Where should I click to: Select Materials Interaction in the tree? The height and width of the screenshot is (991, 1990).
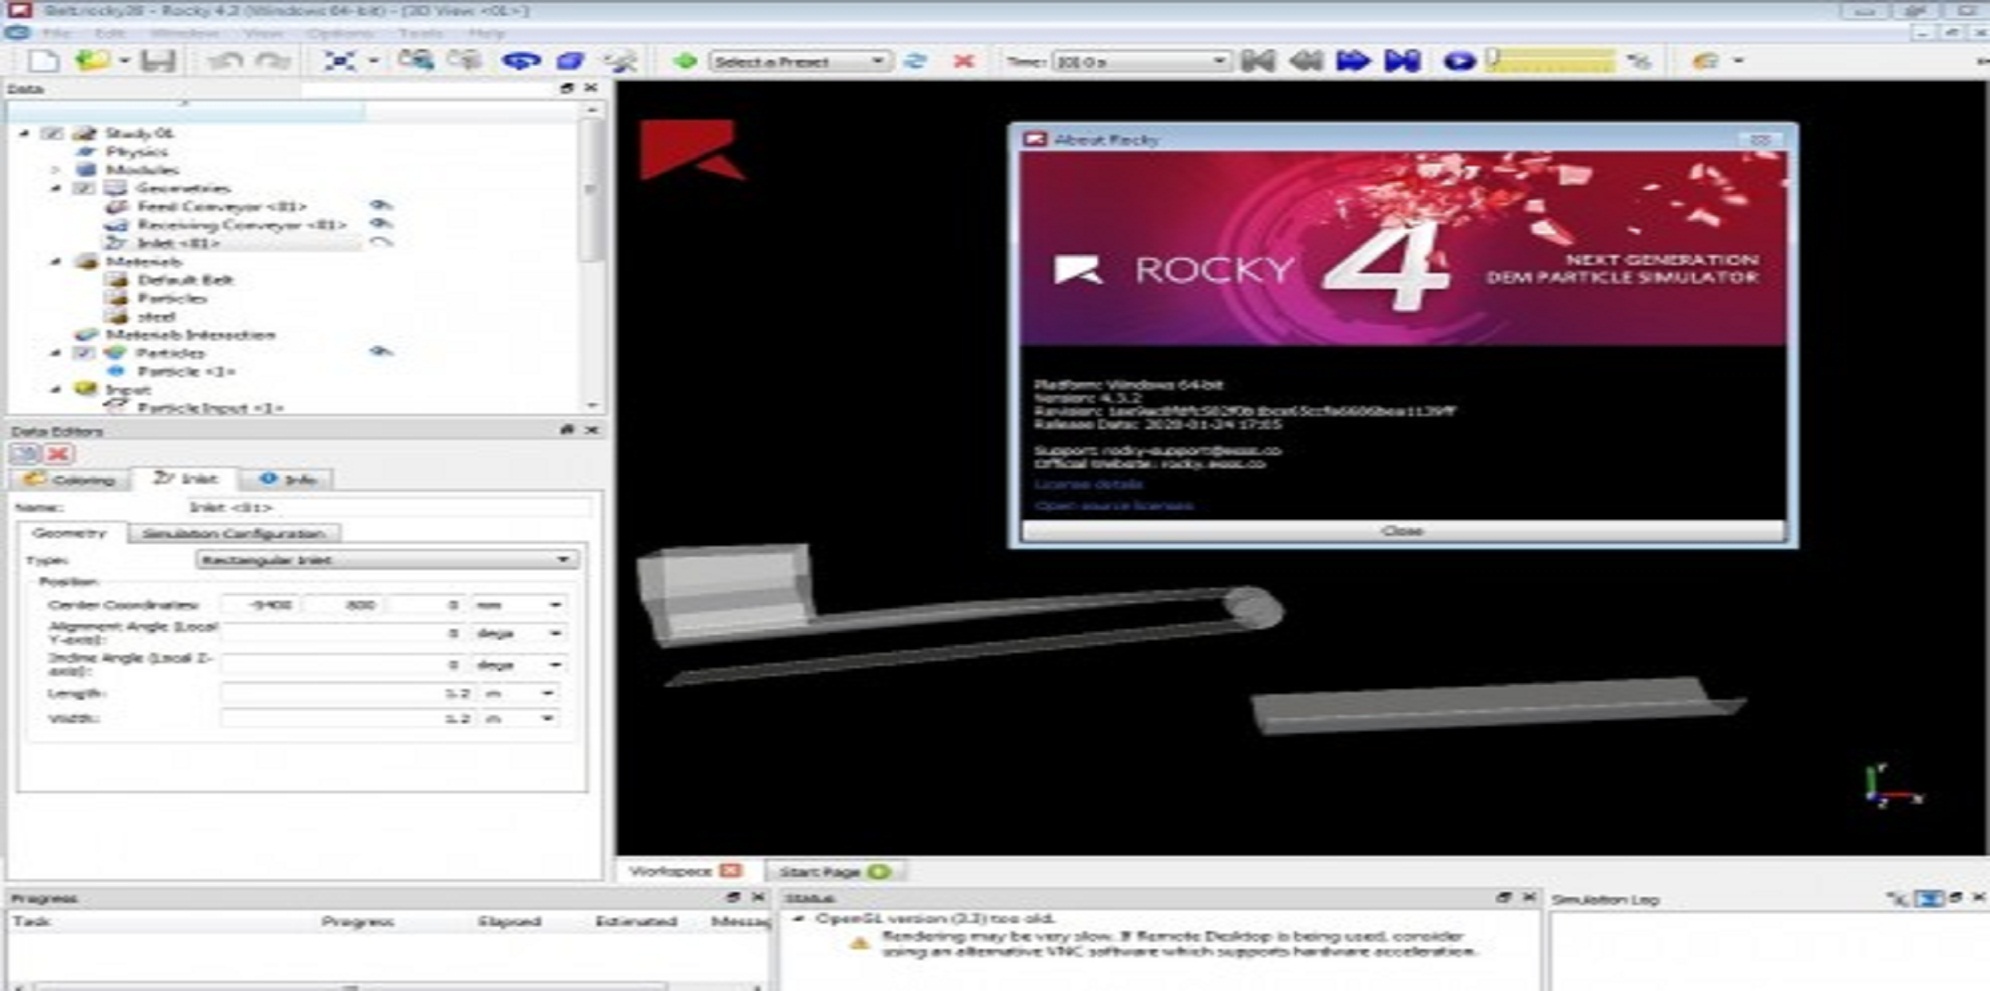pyautogui.click(x=190, y=335)
